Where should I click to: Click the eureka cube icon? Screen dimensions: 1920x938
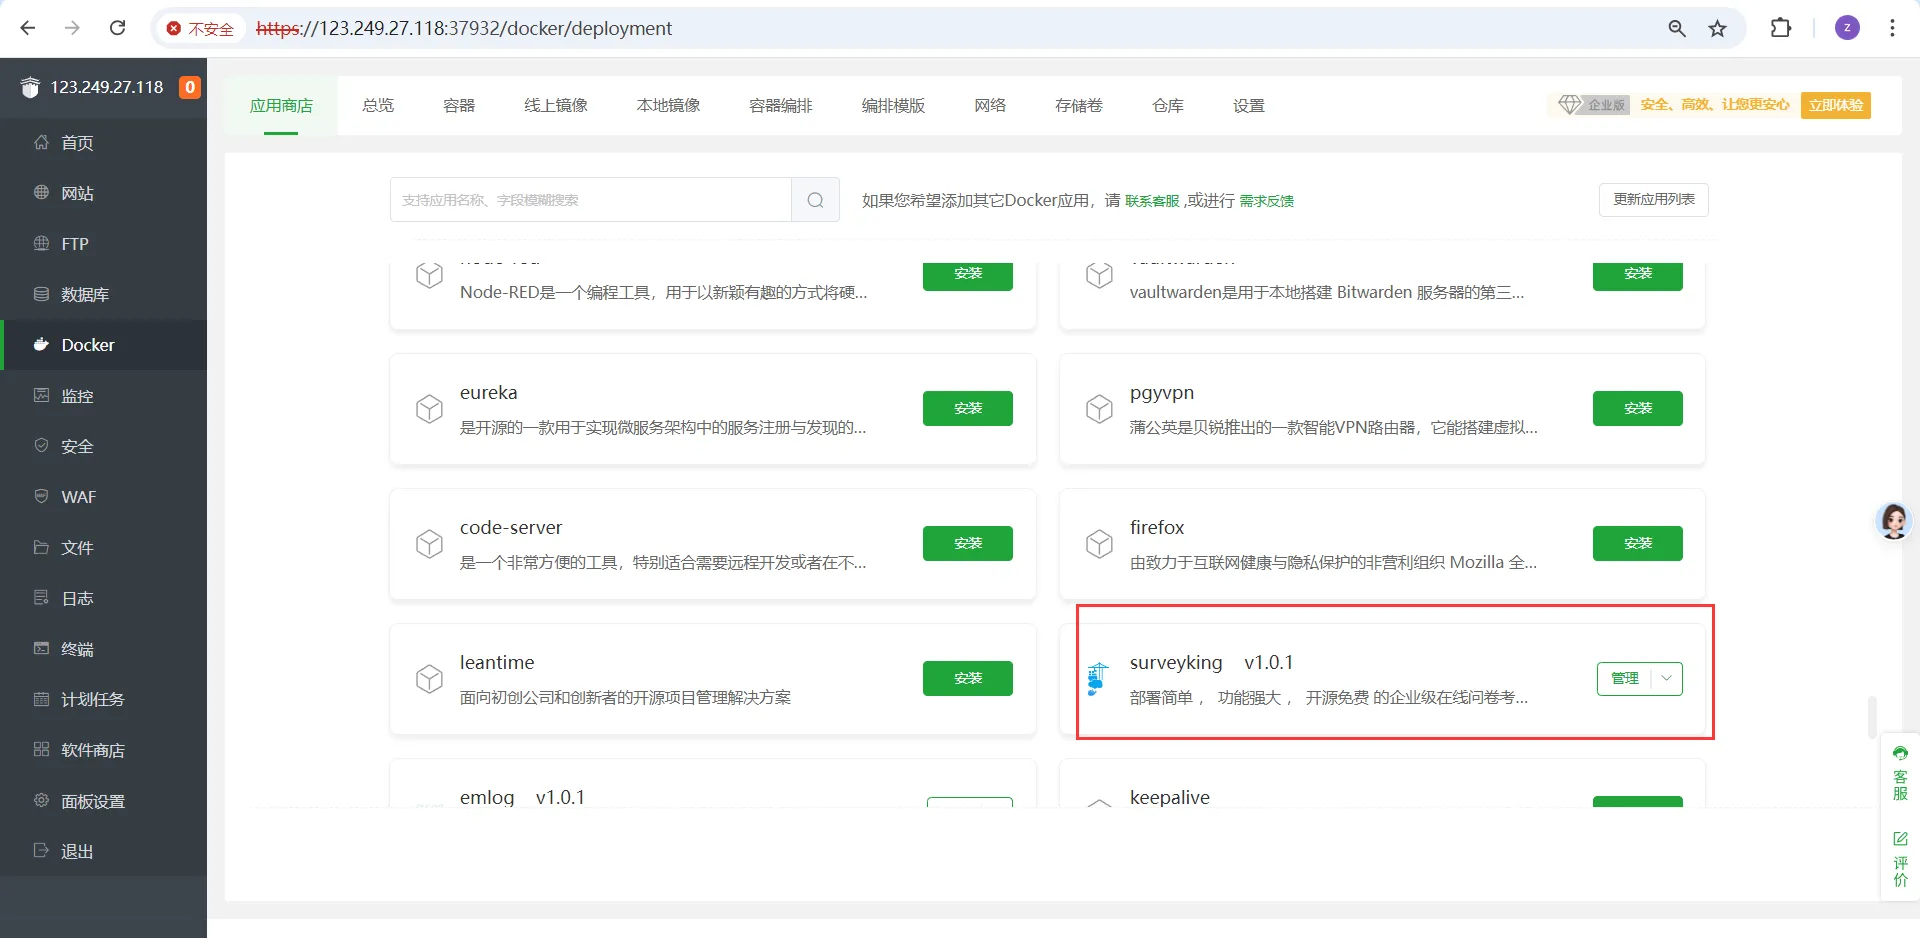click(x=429, y=408)
